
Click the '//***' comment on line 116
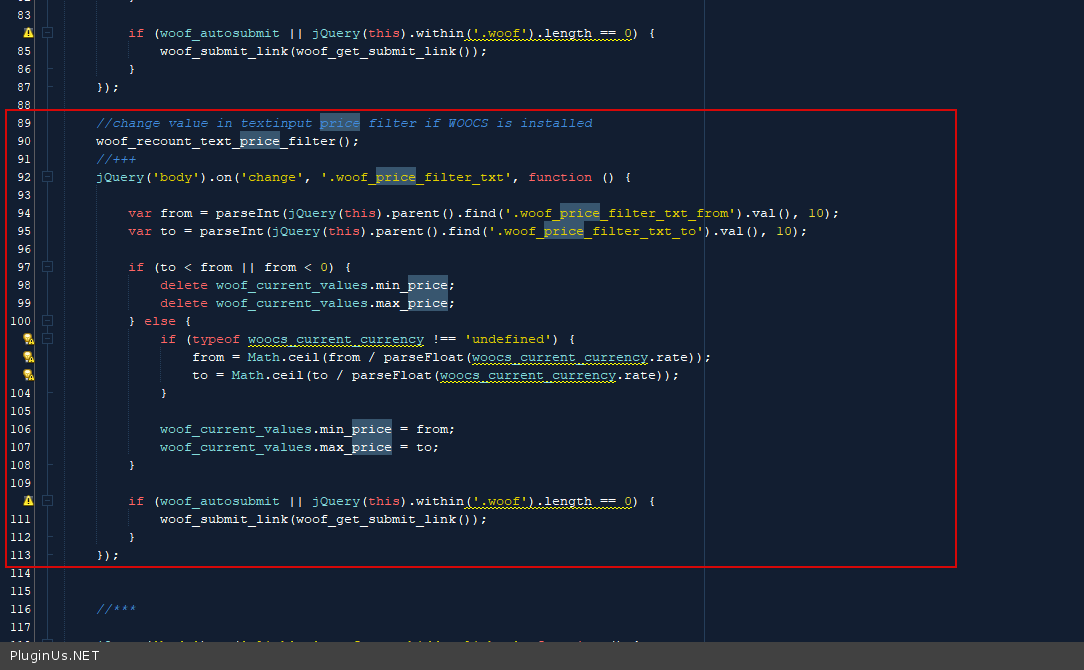click(x=116, y=609)
